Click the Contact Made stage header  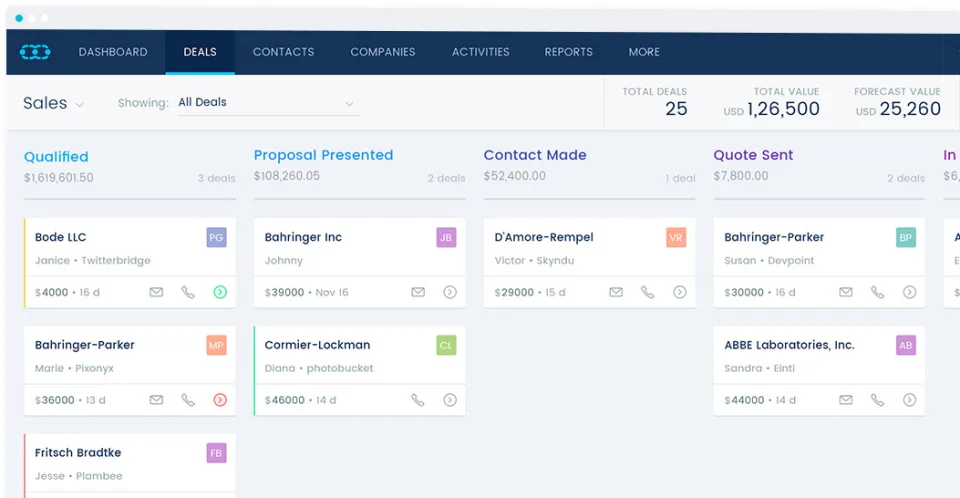[x=535, y=156]
